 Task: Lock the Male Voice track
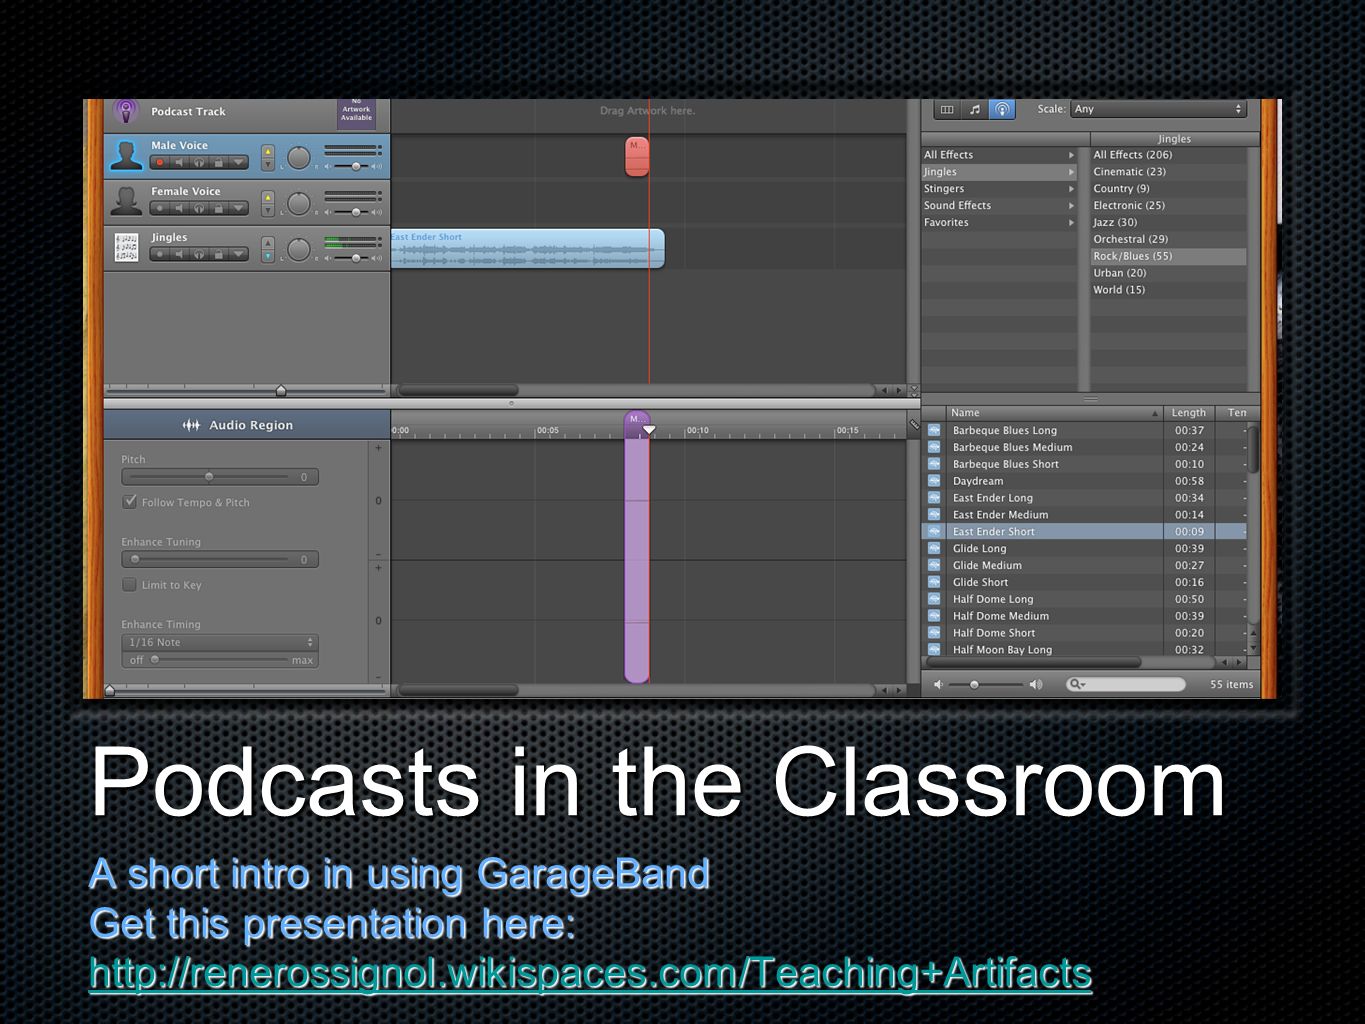tap(218, 163)
